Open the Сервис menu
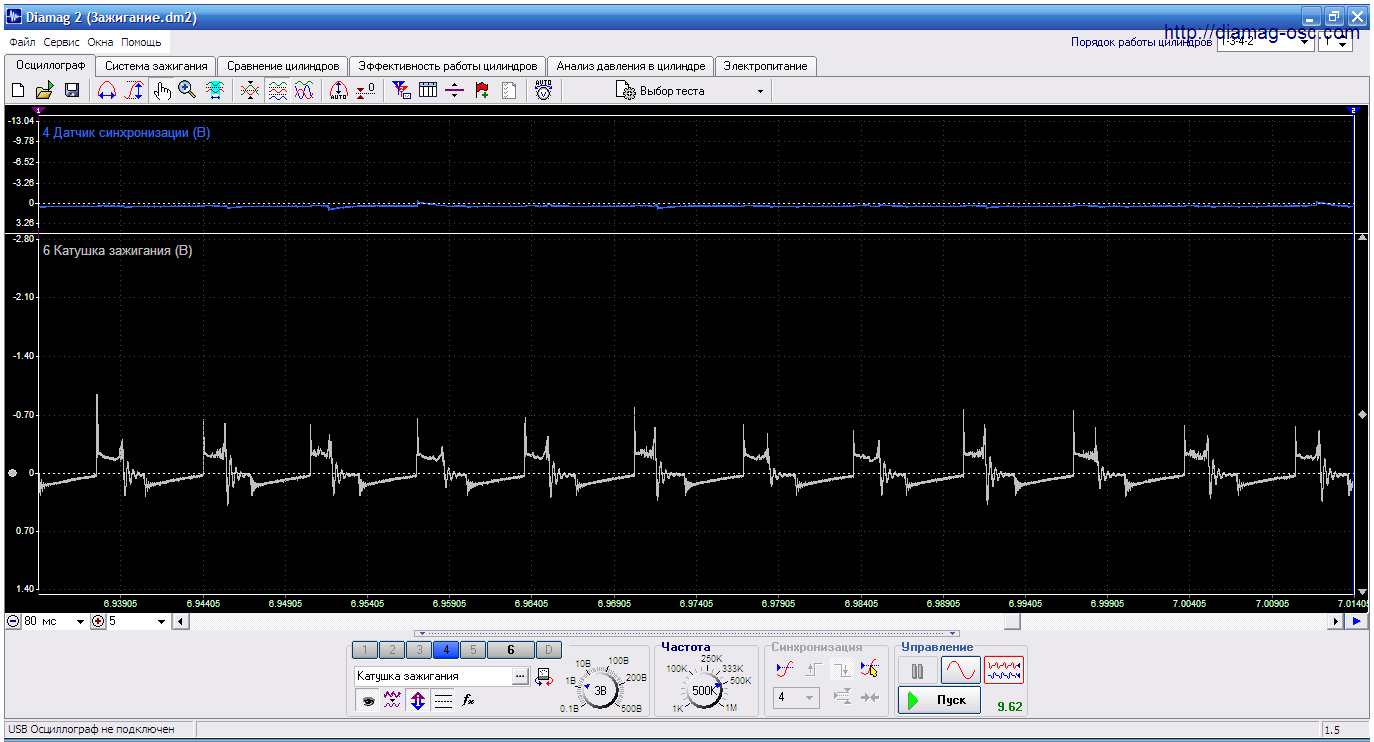 point(62,43)
